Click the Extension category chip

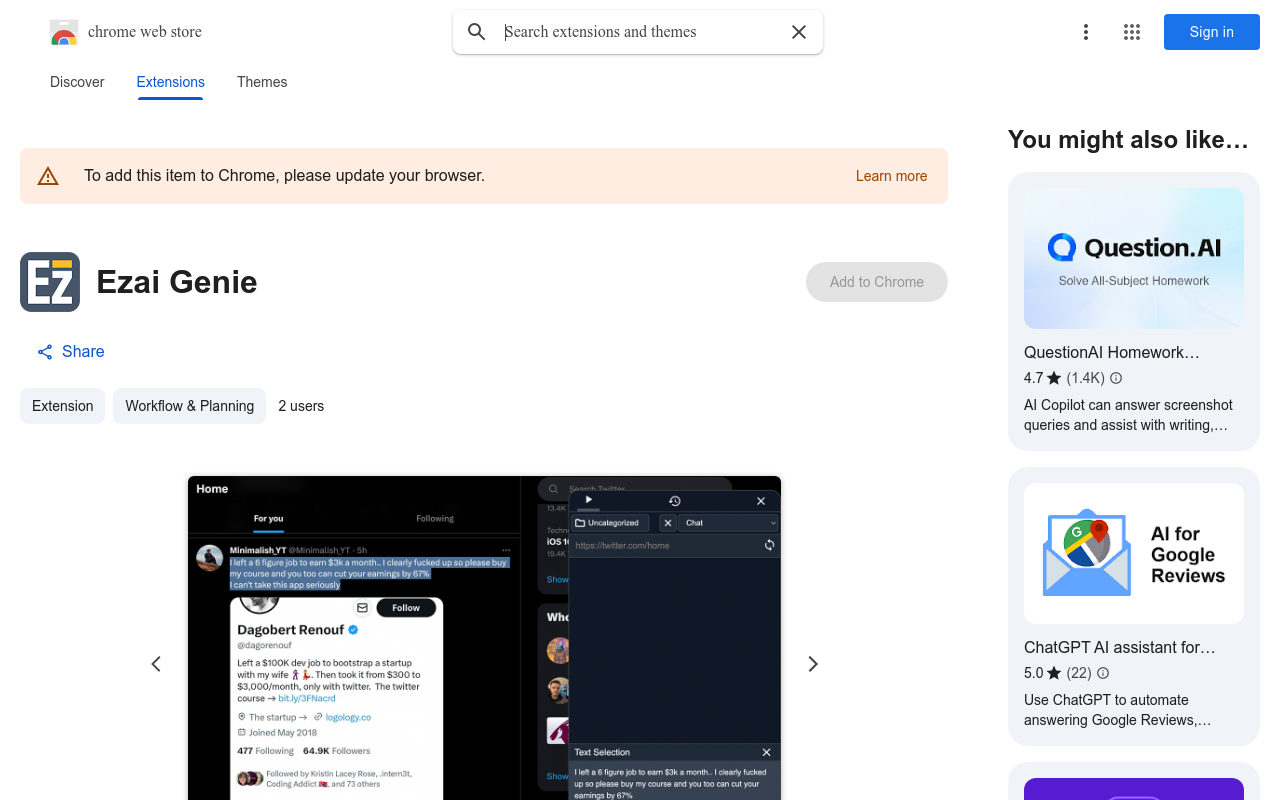coord(62,406)
